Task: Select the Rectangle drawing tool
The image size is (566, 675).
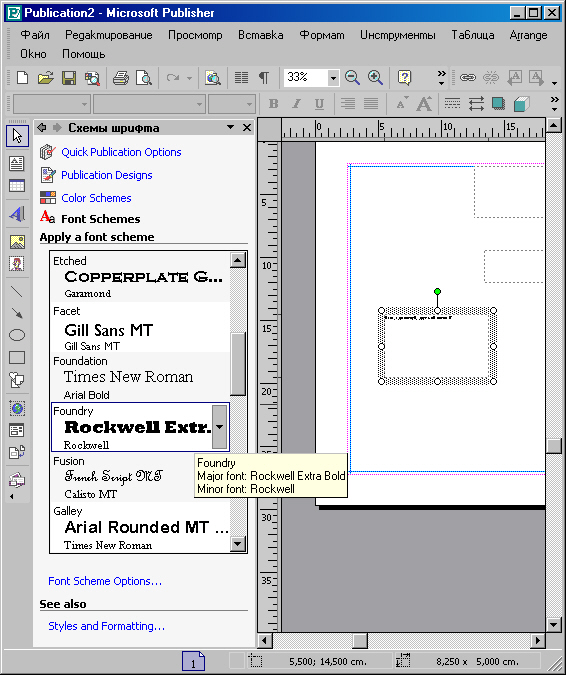Action: coord(17,357)
